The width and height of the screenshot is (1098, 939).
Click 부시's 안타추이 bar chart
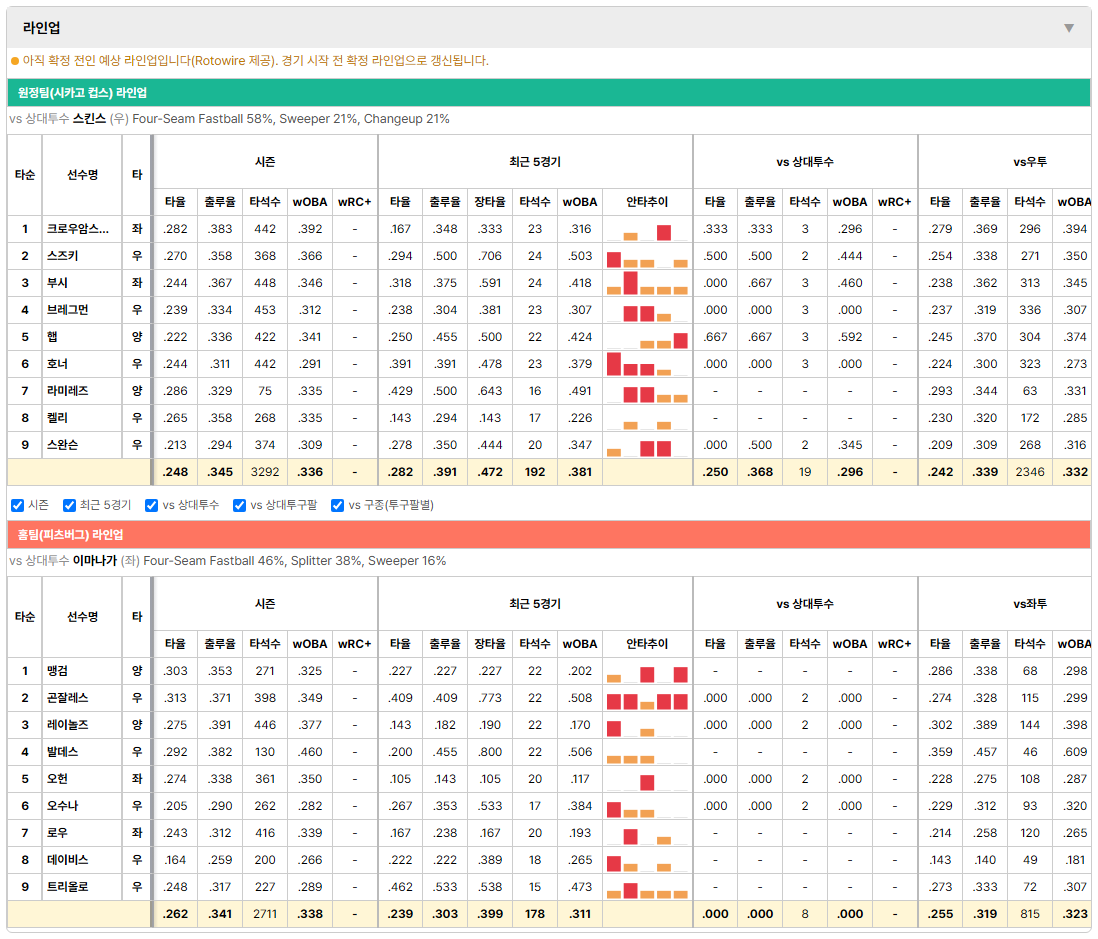[647, 283]
